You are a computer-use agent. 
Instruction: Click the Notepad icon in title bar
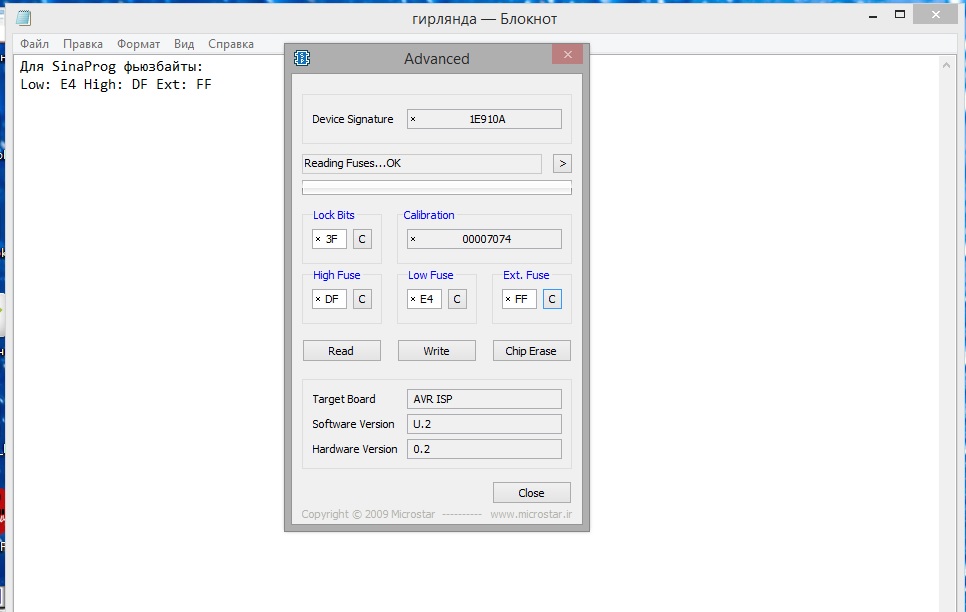click(x=24, y=19)
